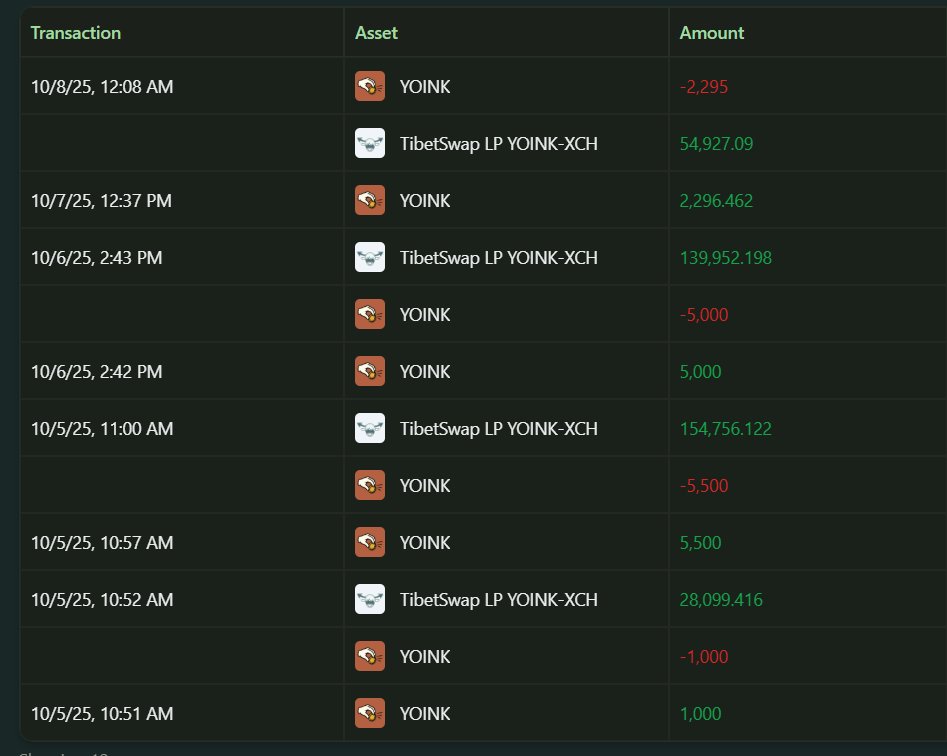This screenshot has width=947, height=756.
Task: Click the green amount 5,500
Action: coord(701,542)
